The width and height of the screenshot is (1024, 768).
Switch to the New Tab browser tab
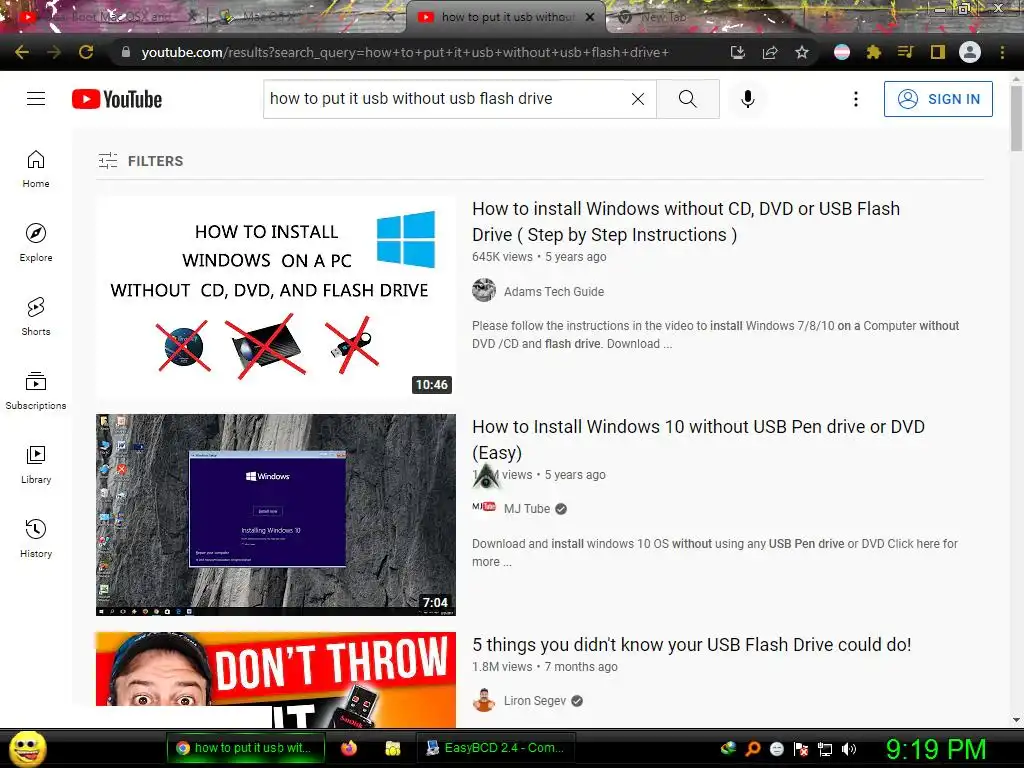coord(663,18)
